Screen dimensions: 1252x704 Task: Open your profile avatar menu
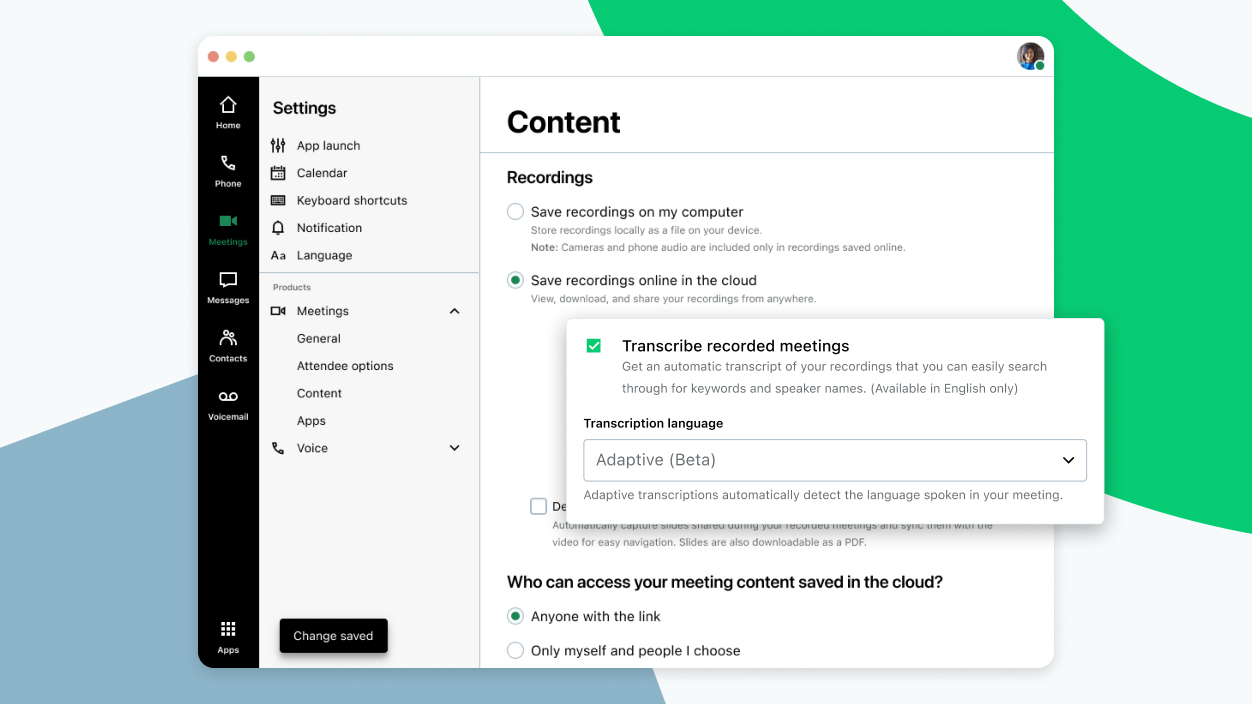click(x=1030, y=56)
